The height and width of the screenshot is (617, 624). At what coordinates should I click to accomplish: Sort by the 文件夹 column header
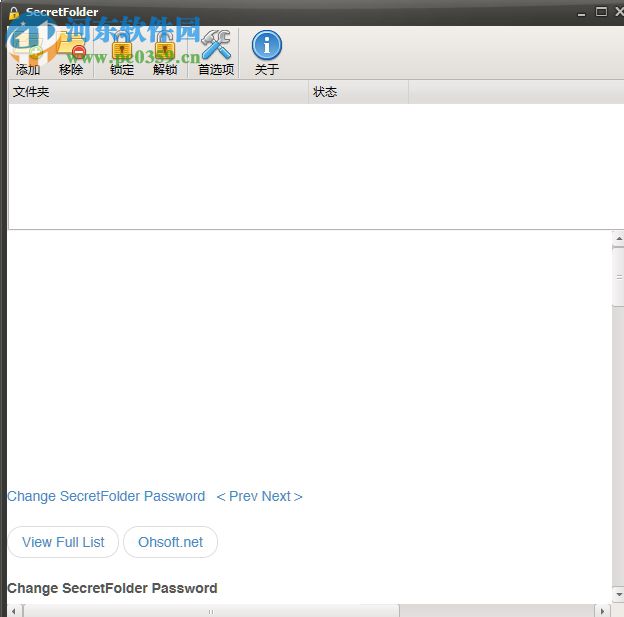tap(158, 92)
